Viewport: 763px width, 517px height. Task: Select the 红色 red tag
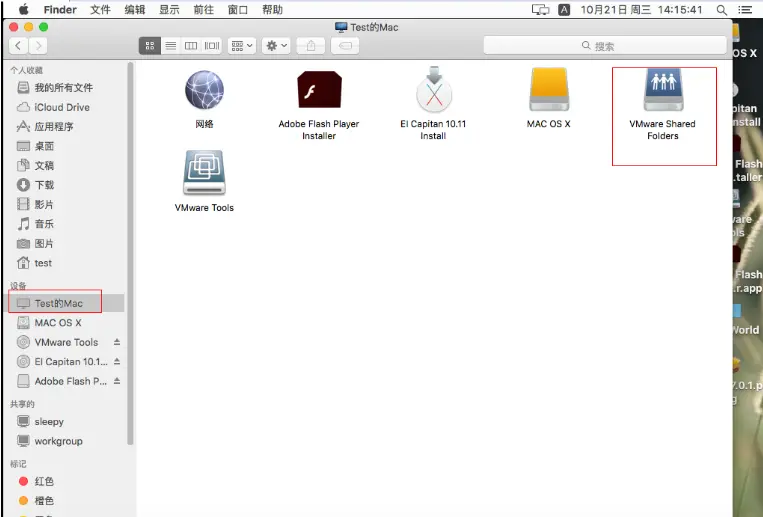click(x=66, y=481)
